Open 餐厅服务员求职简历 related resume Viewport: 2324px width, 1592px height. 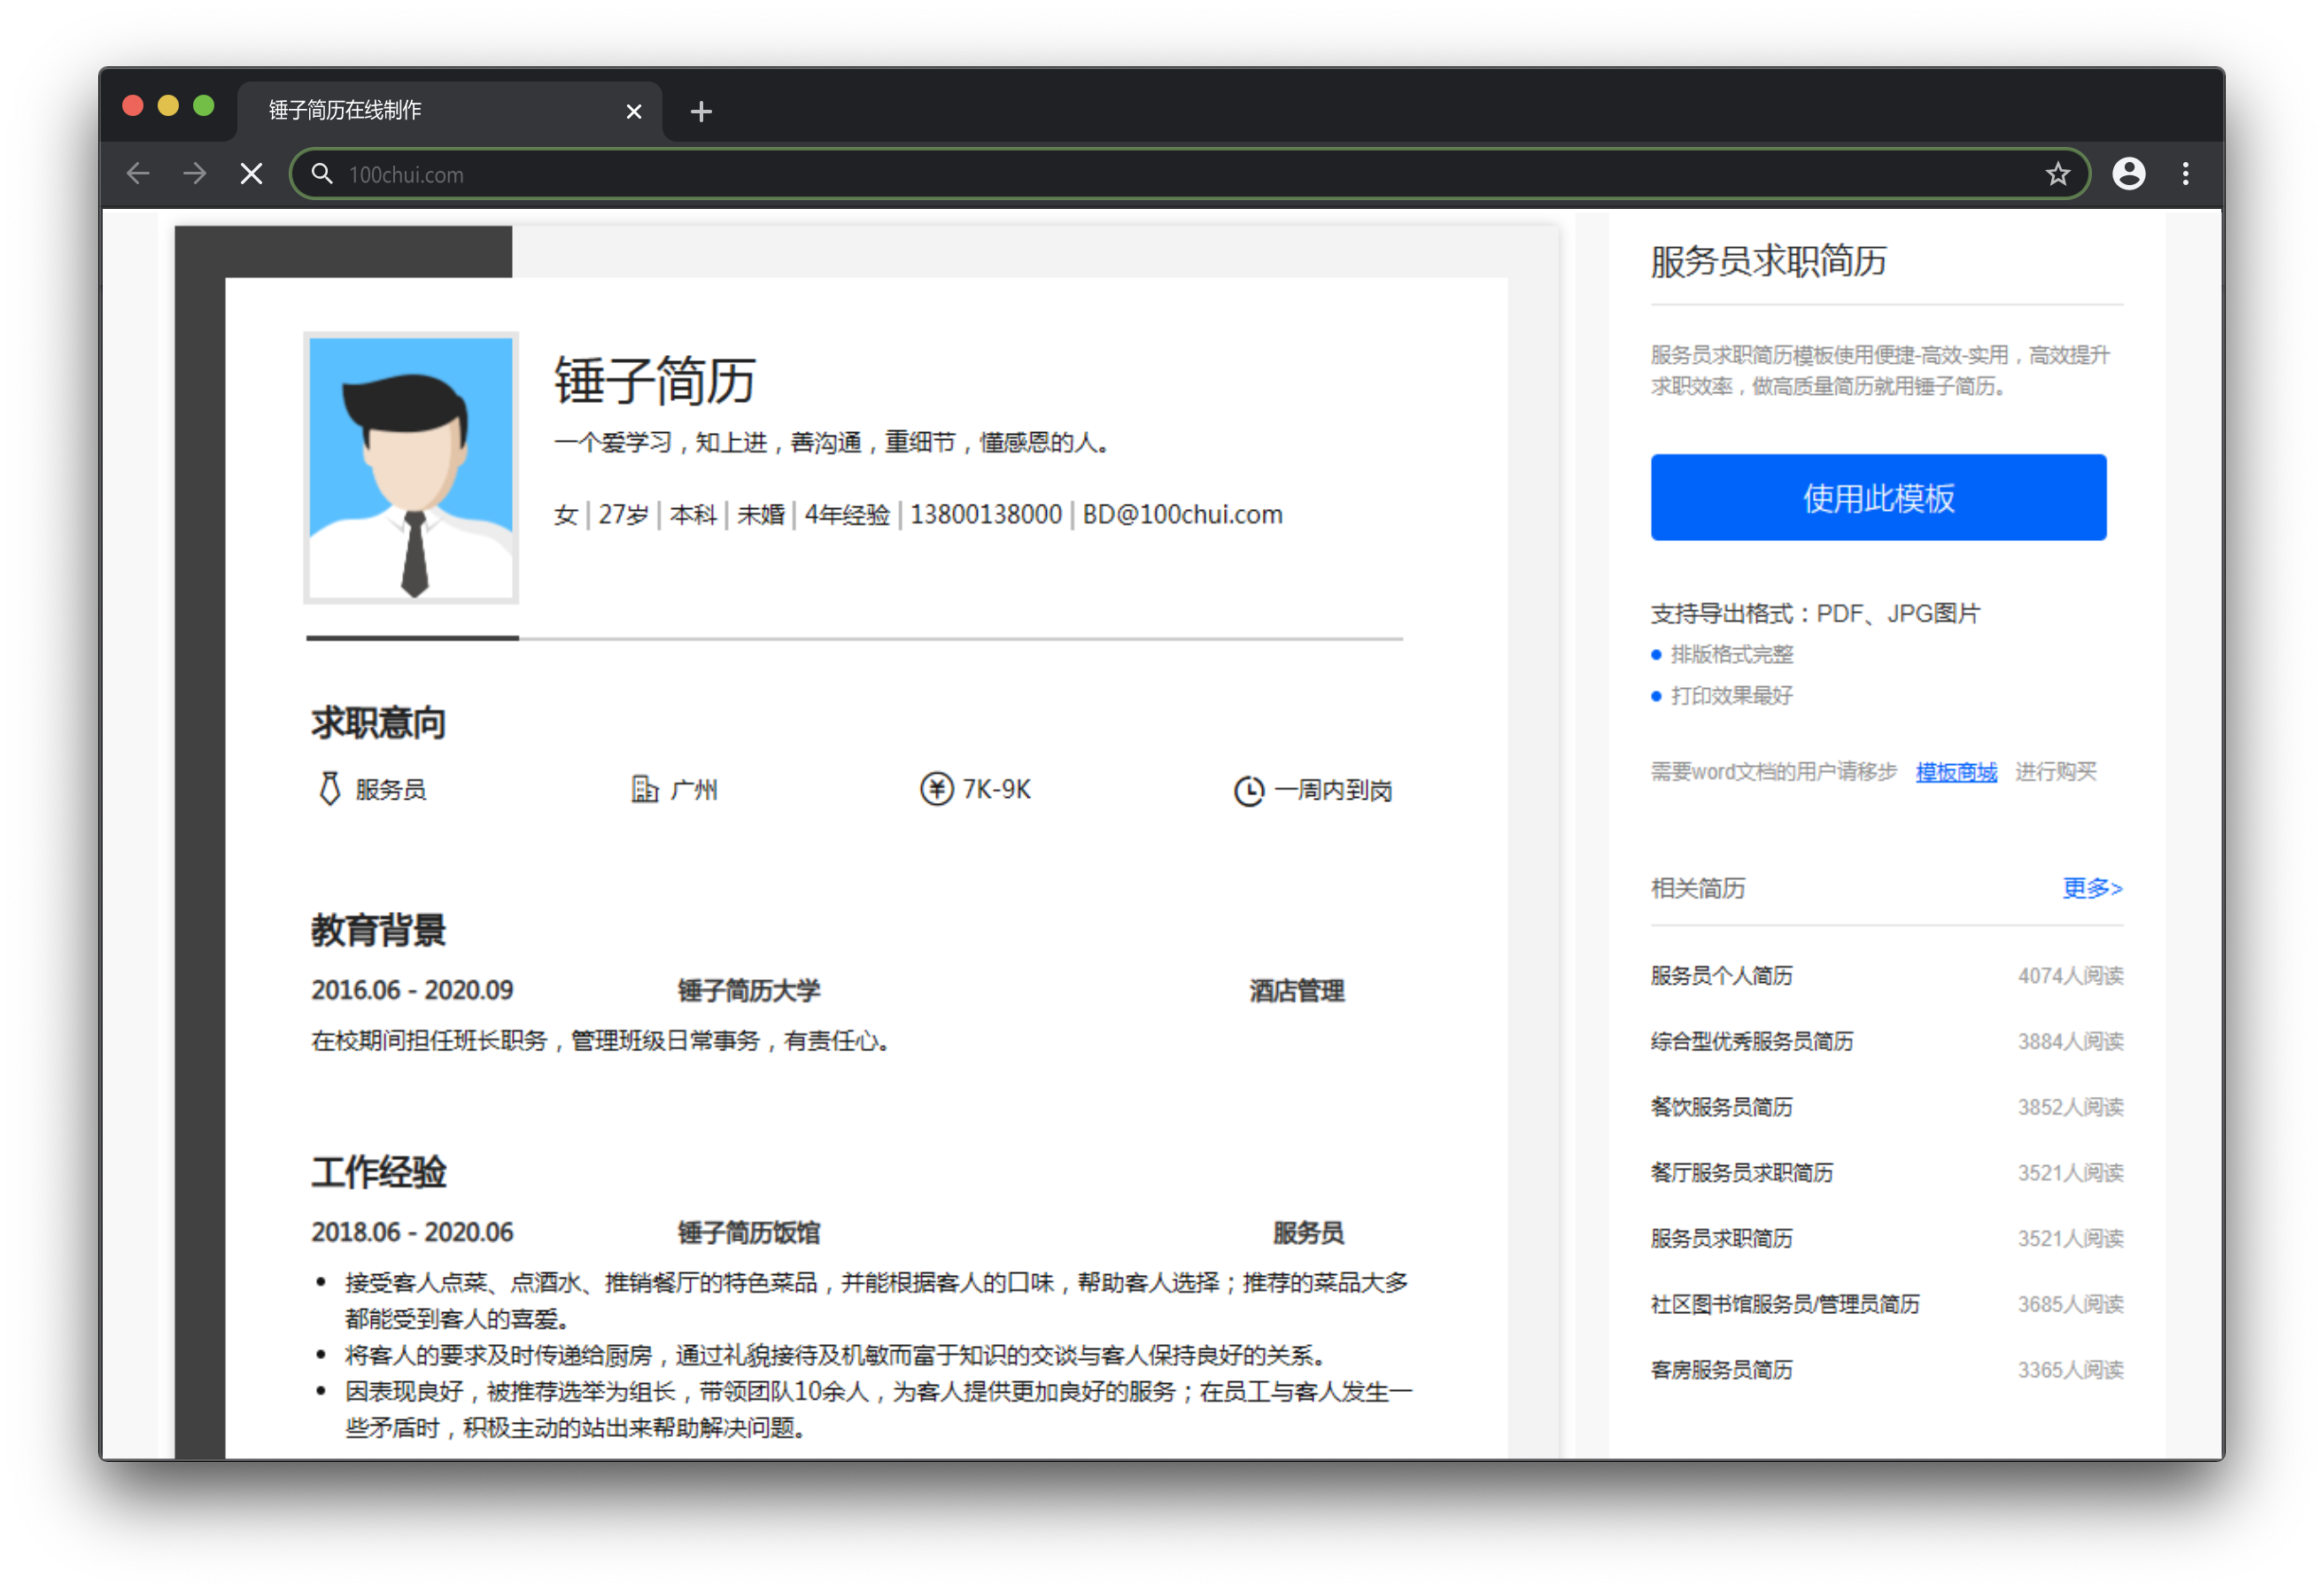pyautogui.click(x=1741, y=1172)
